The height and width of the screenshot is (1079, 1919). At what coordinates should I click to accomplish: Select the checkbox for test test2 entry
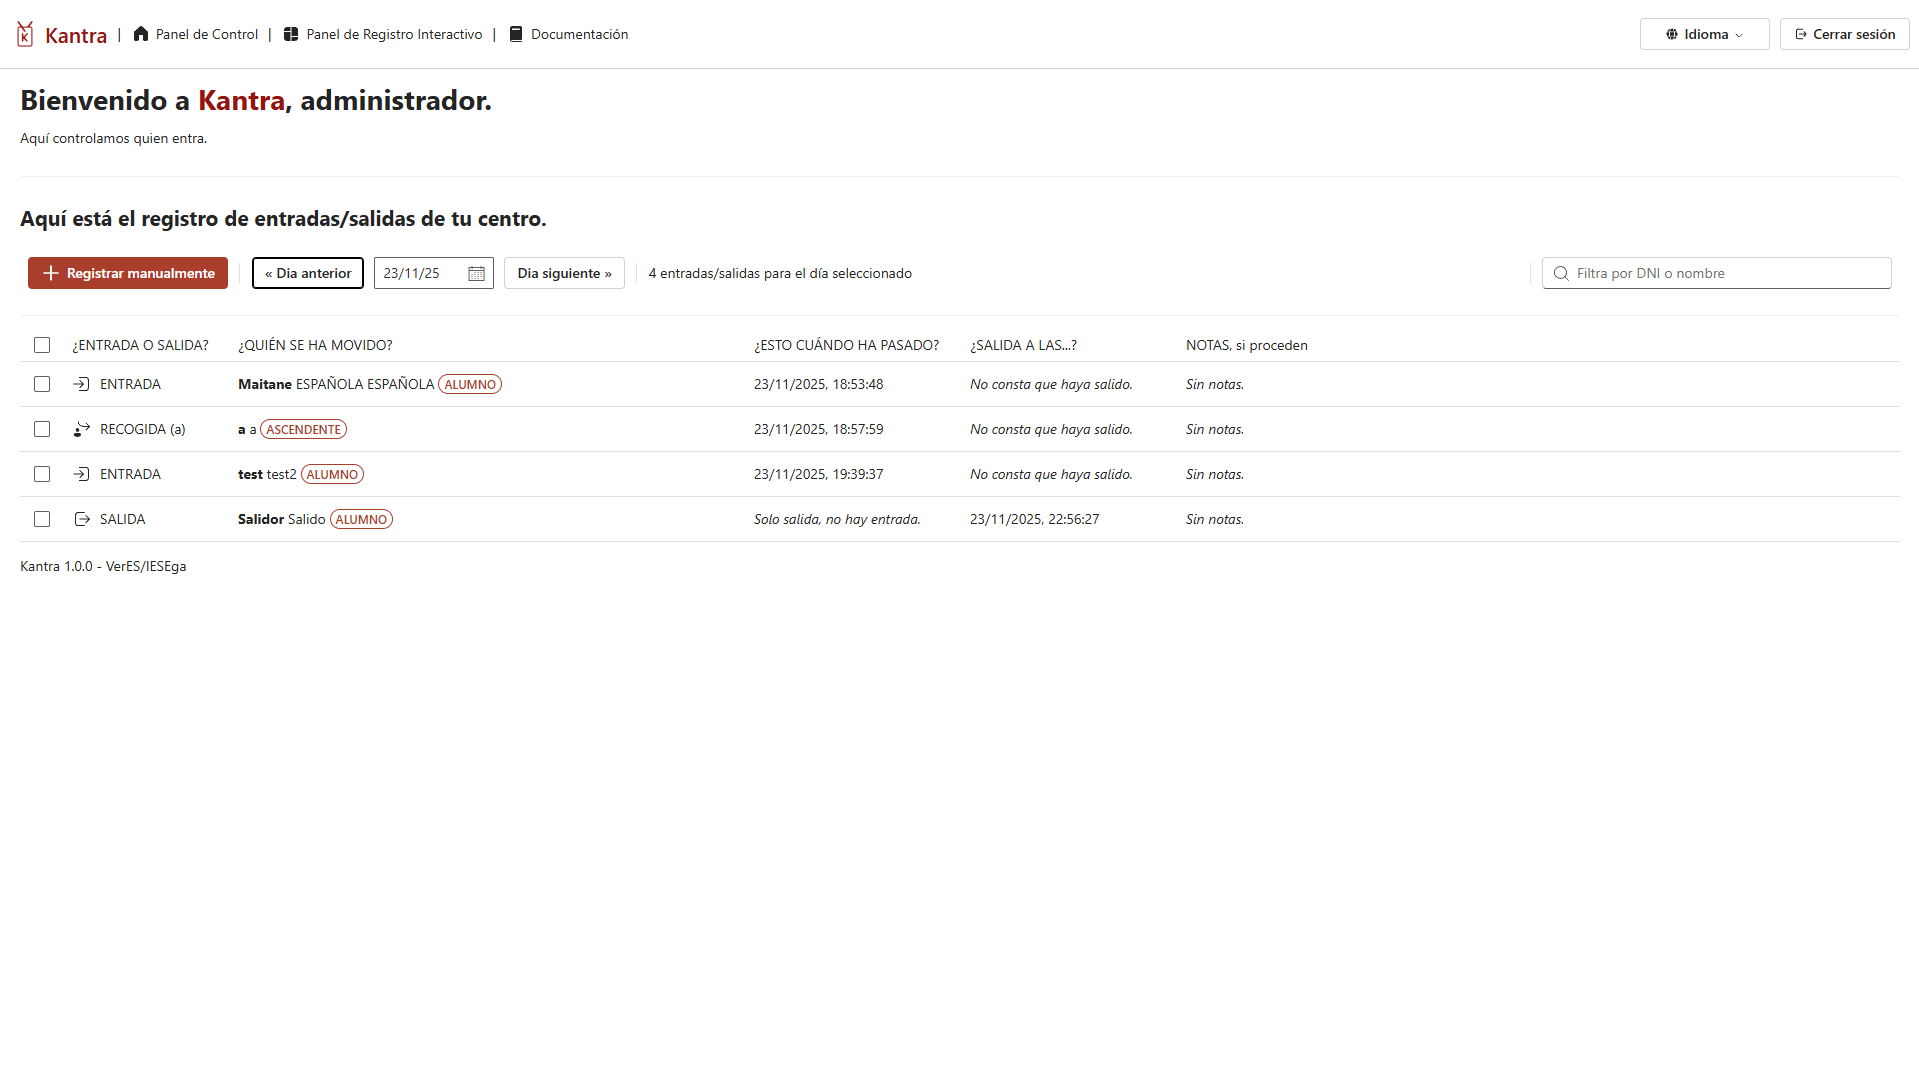tap(42, 474)
